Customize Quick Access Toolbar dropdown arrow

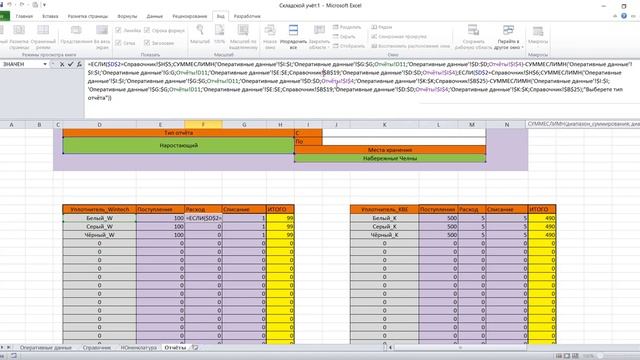click(44, 5)
